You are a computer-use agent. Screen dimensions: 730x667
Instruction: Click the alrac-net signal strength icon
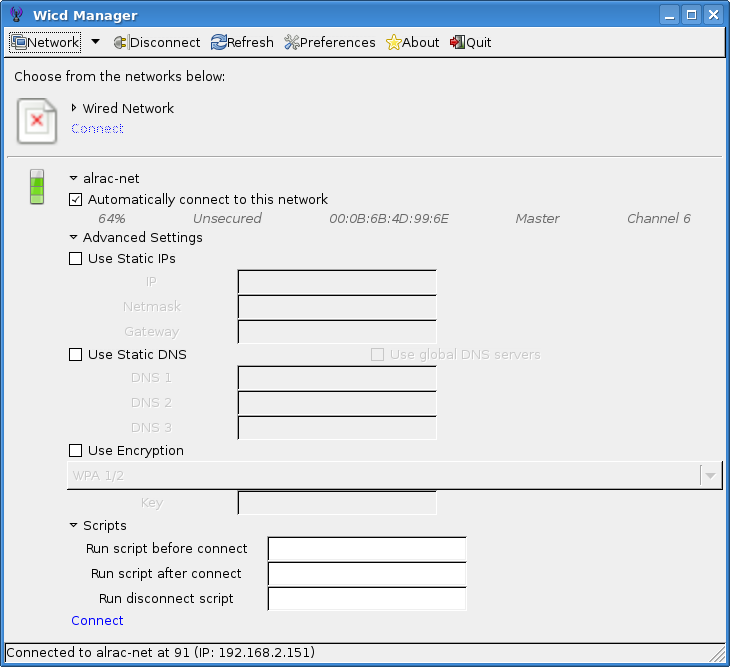(37, 187)
